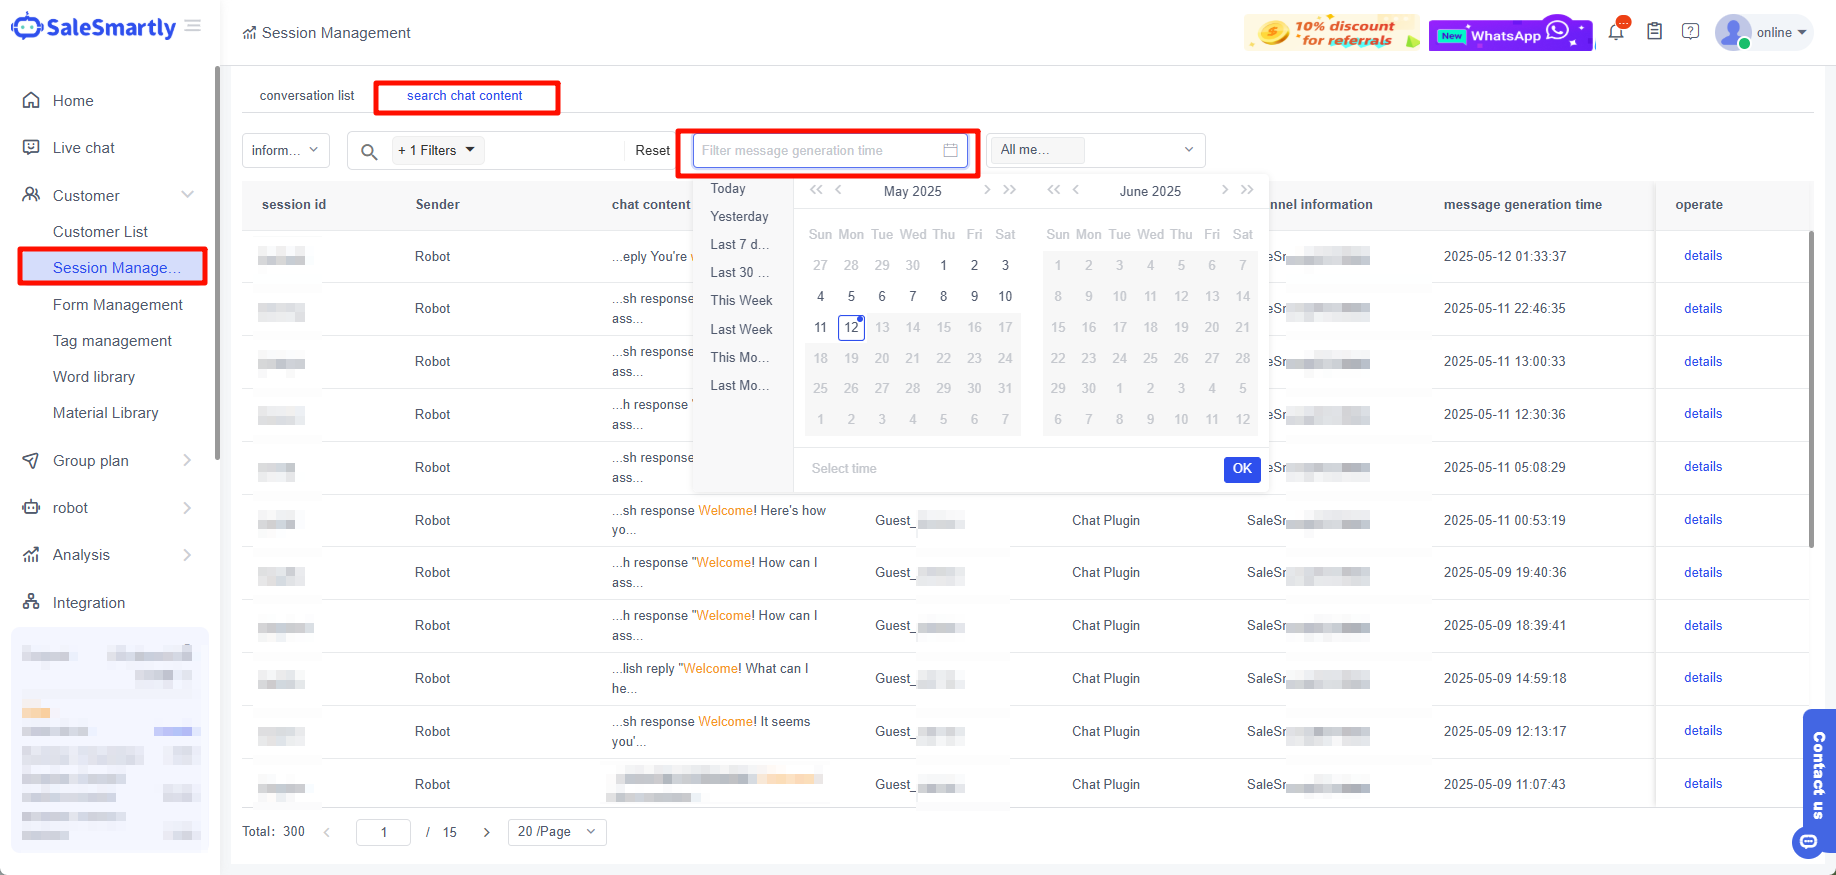Open the WhatsApp promo banner
The width and height of the screenshot is (1836, 875).
coord(1509,34)
